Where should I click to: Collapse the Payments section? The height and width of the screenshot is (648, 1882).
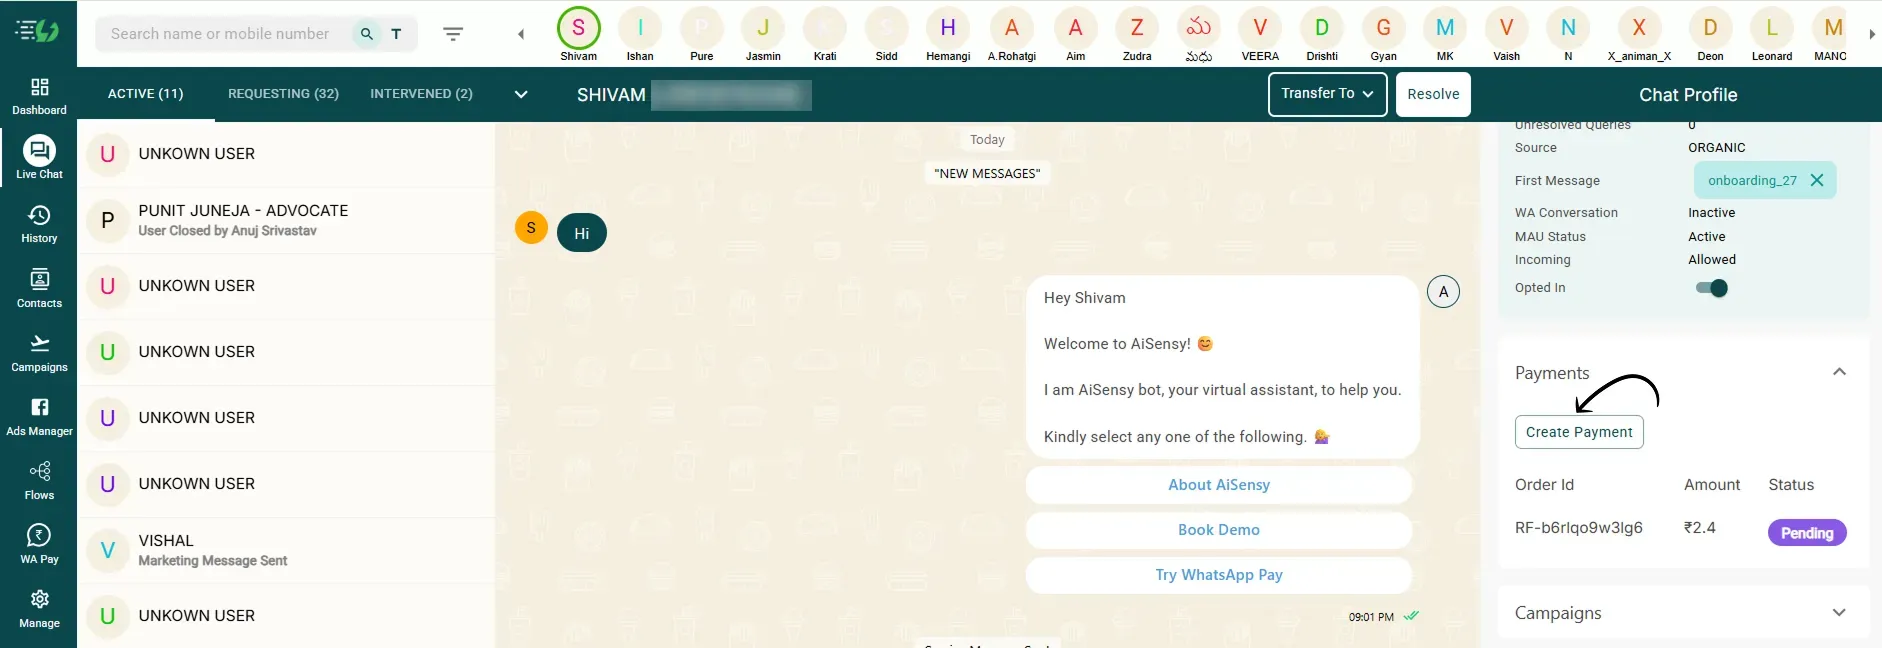tap(1838, 372)
